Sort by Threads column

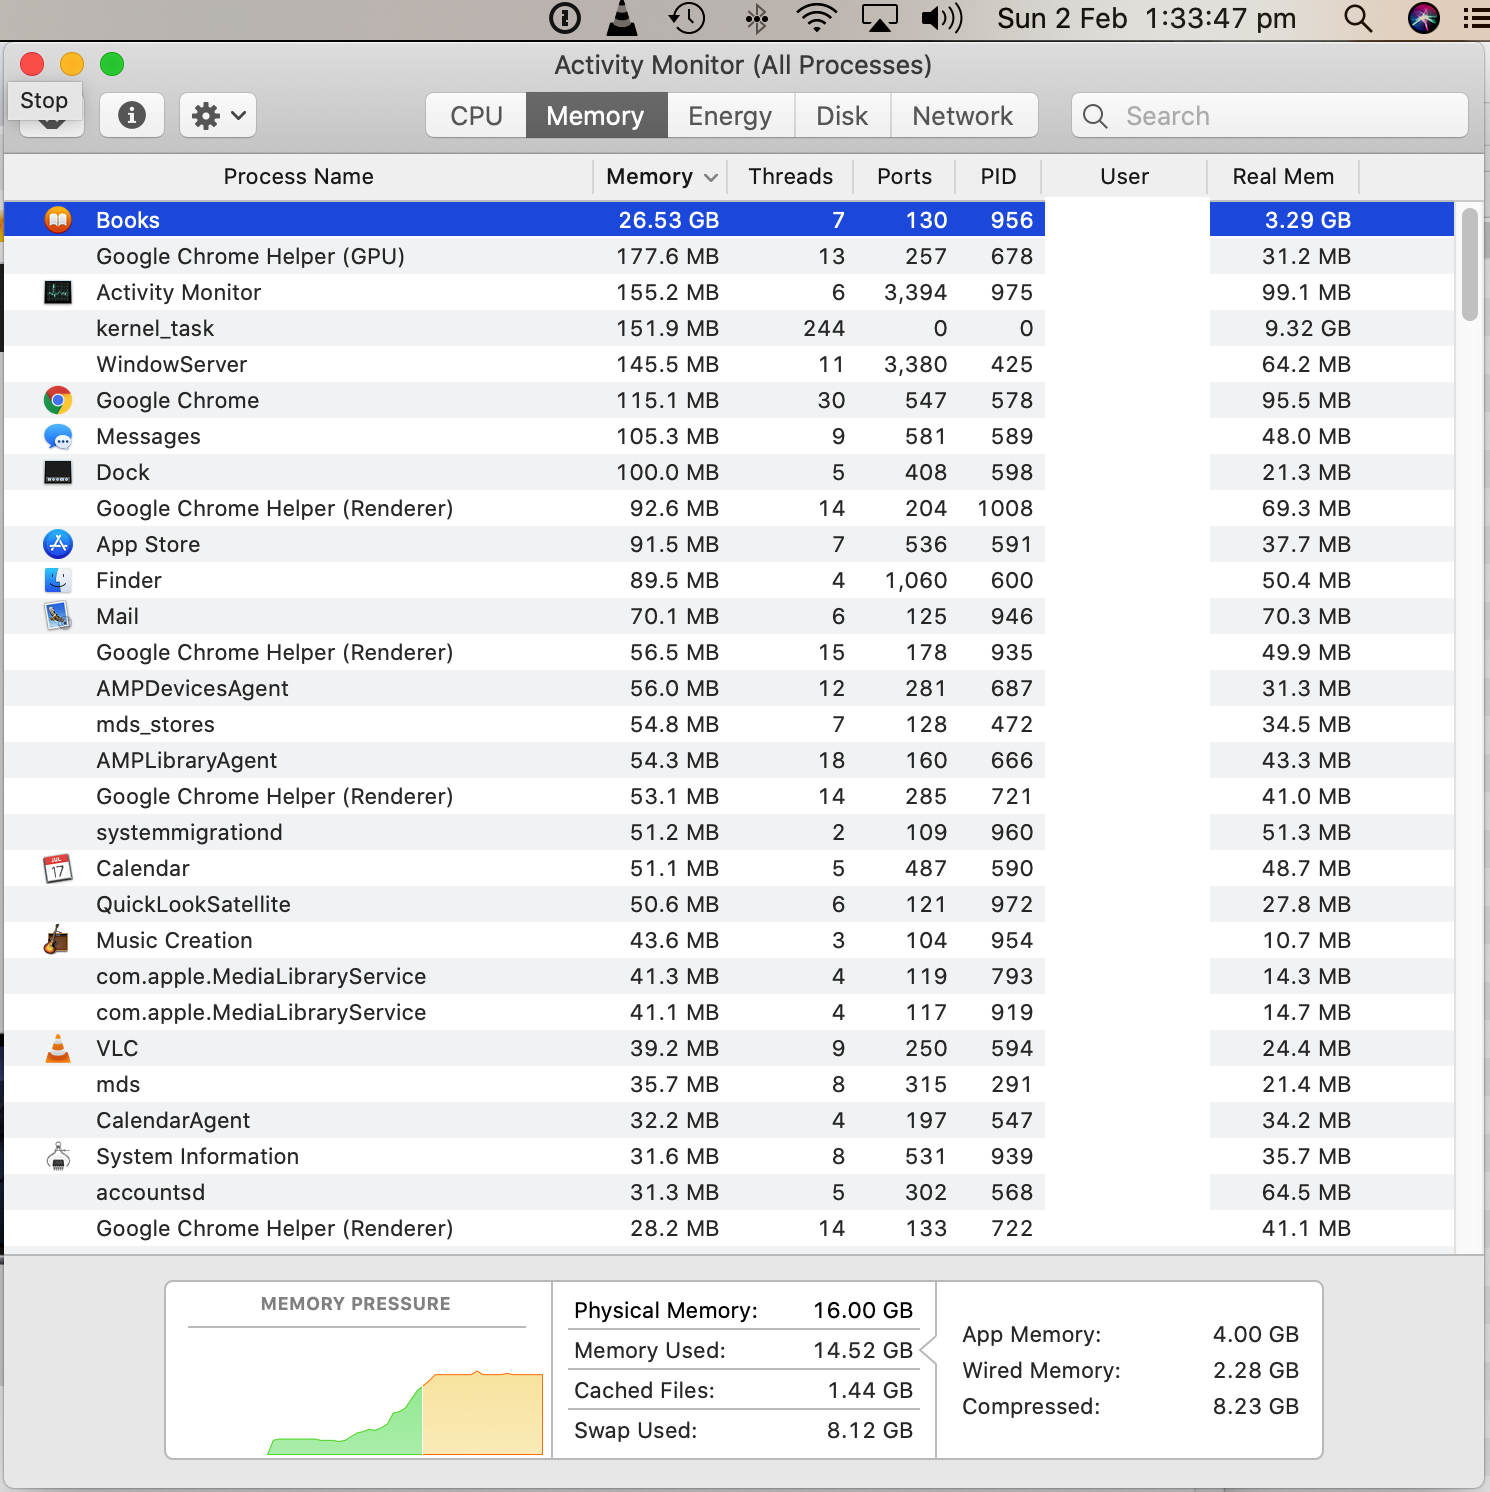tap(790, 176)
